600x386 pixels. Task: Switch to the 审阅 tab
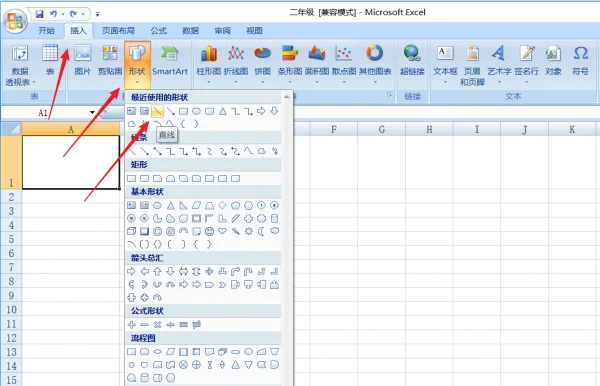click(x=222, y=31)
